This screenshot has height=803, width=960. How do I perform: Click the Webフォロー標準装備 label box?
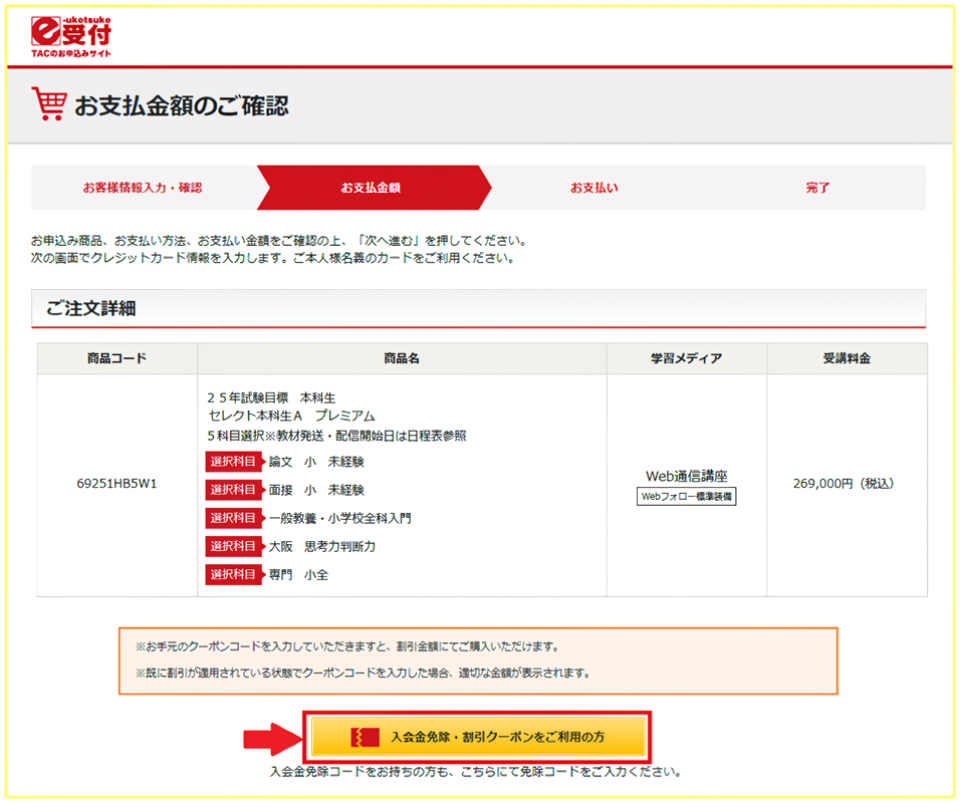click(x=686, y=496)
